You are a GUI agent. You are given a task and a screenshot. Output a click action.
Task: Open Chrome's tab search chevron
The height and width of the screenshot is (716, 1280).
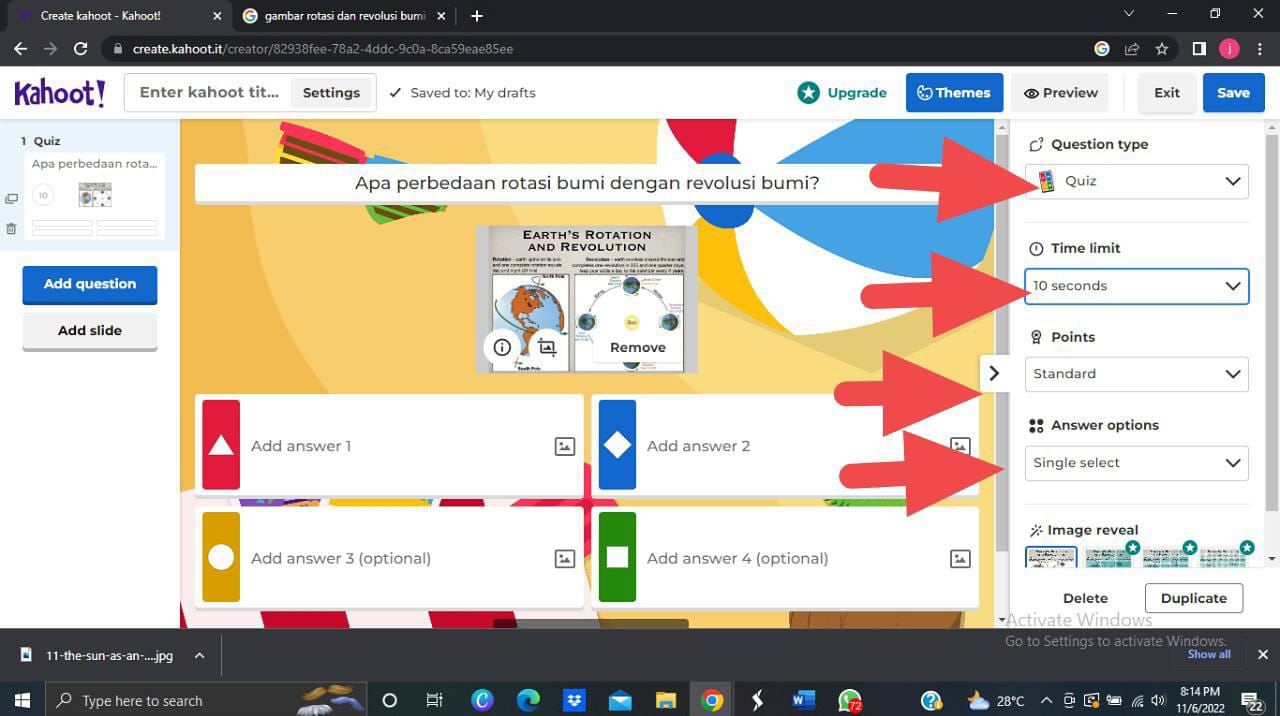[x=1129, y=14]
